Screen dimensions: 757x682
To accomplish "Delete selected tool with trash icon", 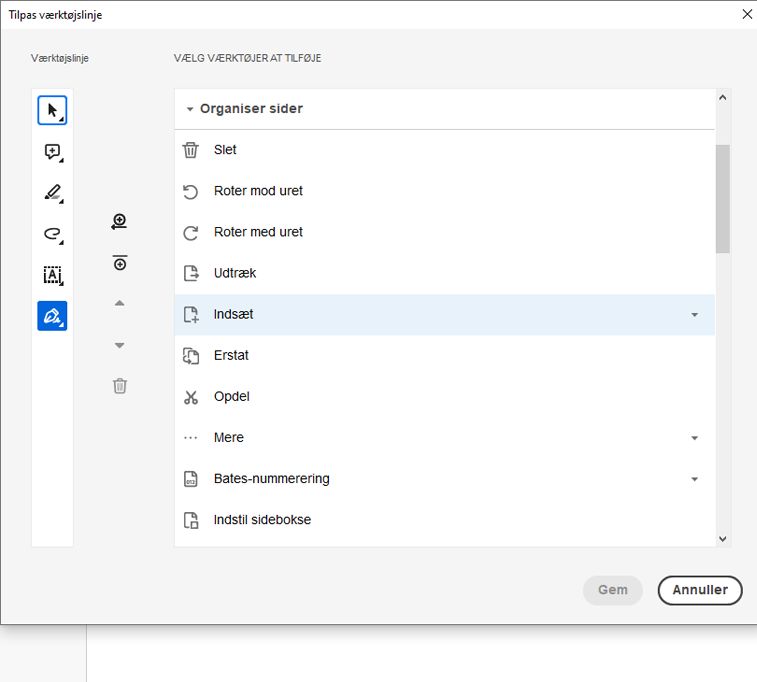I will point(119,386).
